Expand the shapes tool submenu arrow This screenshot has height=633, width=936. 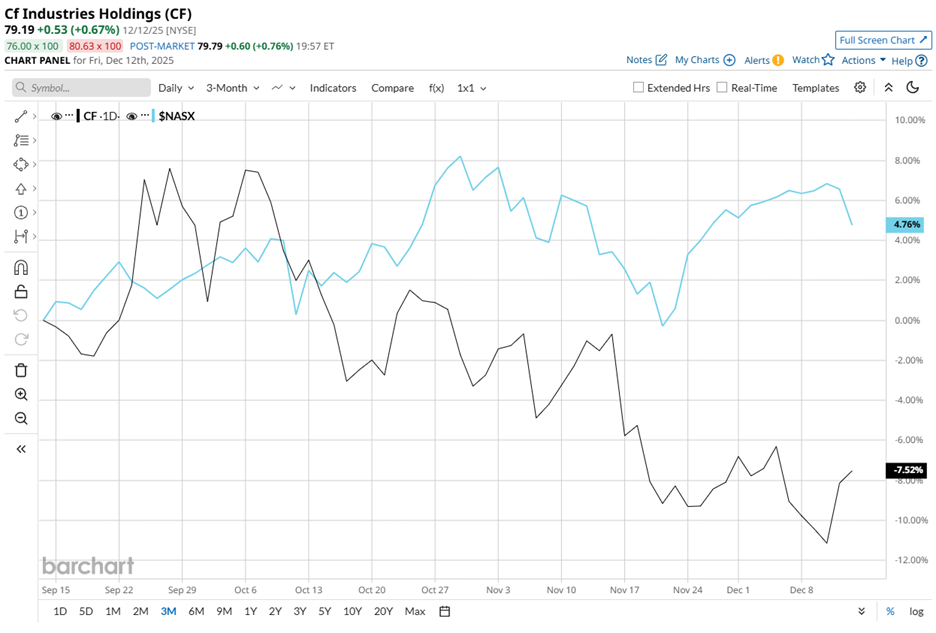(x=35, y=164)
